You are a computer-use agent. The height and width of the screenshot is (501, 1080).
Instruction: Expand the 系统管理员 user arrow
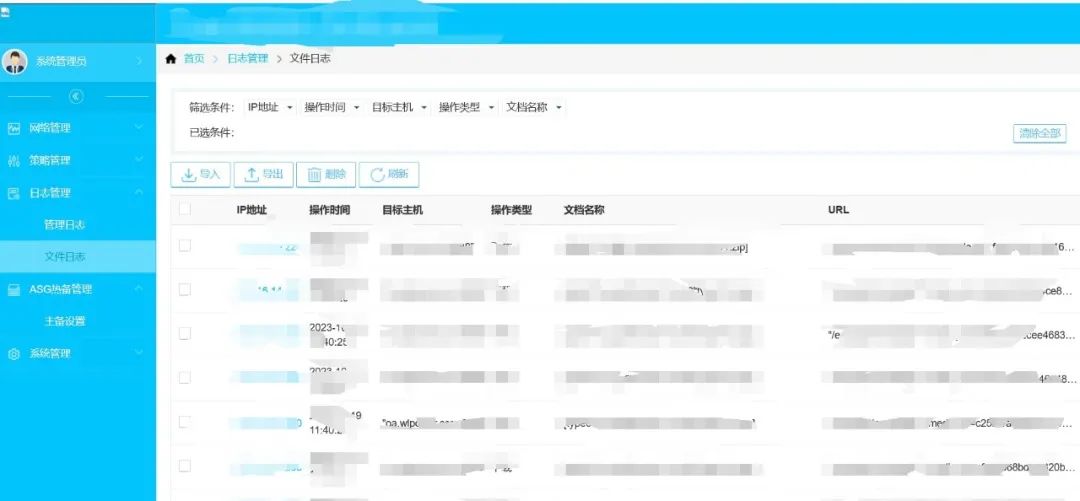(x=140, y=61)
